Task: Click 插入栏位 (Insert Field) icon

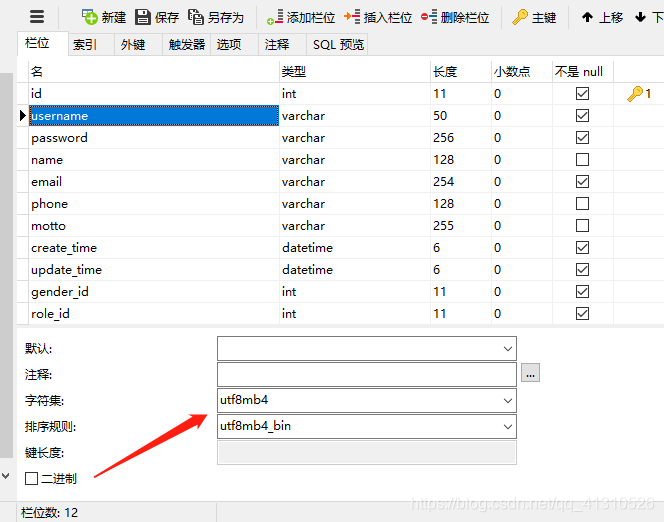Action: [352, 17]
